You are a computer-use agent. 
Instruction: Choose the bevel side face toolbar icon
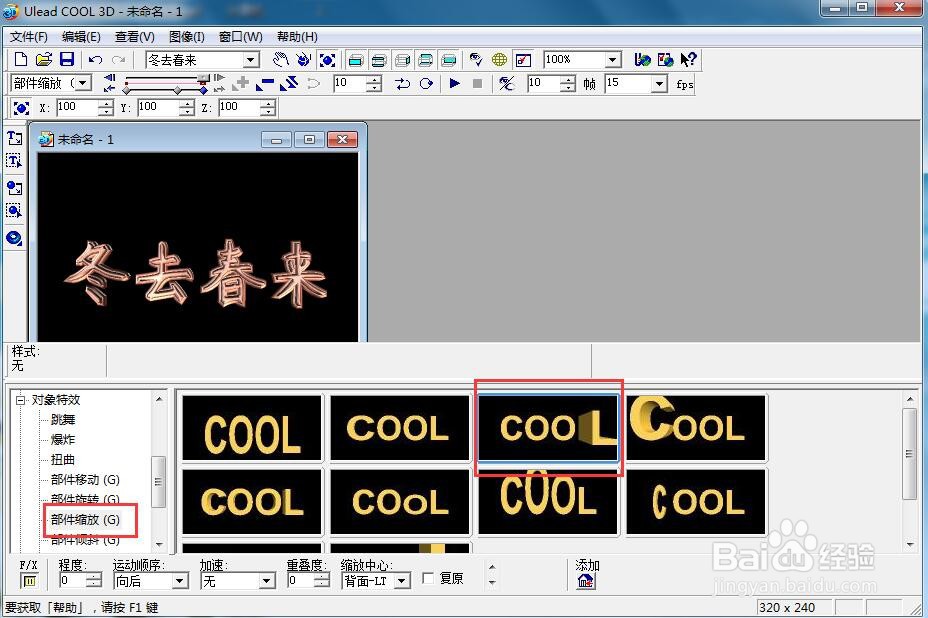[x=379, y=59]
